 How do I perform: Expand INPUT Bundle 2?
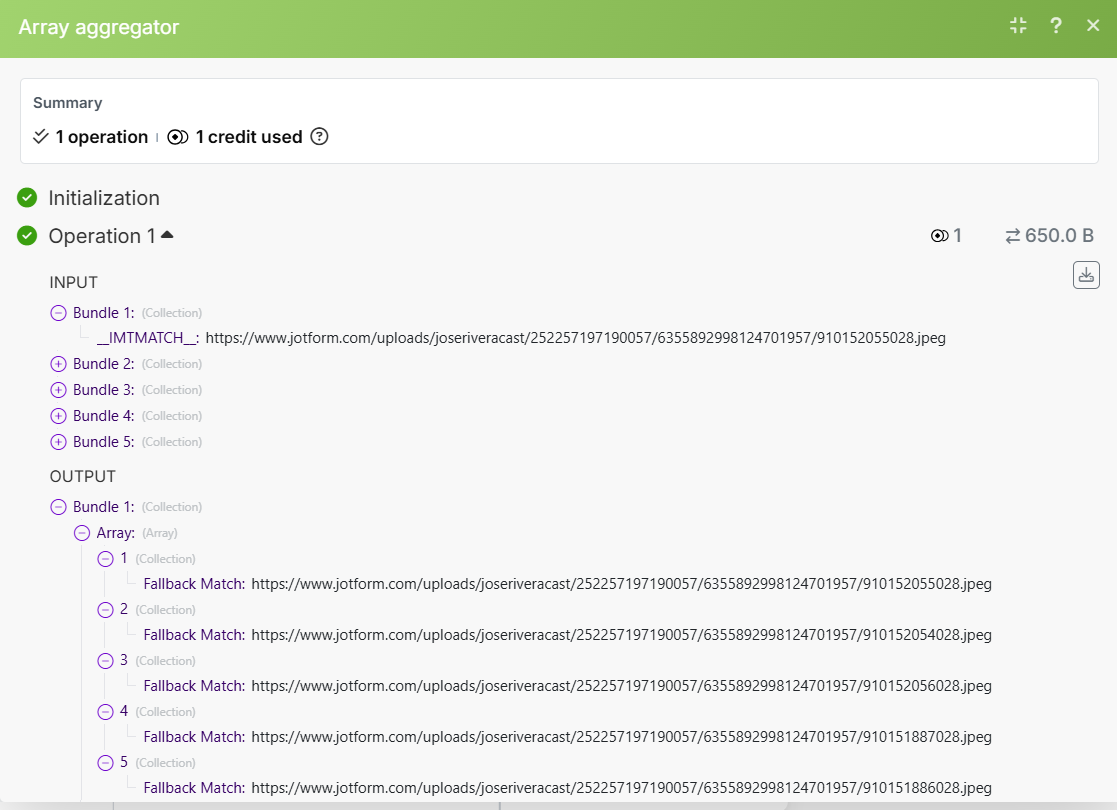[58, 364]
